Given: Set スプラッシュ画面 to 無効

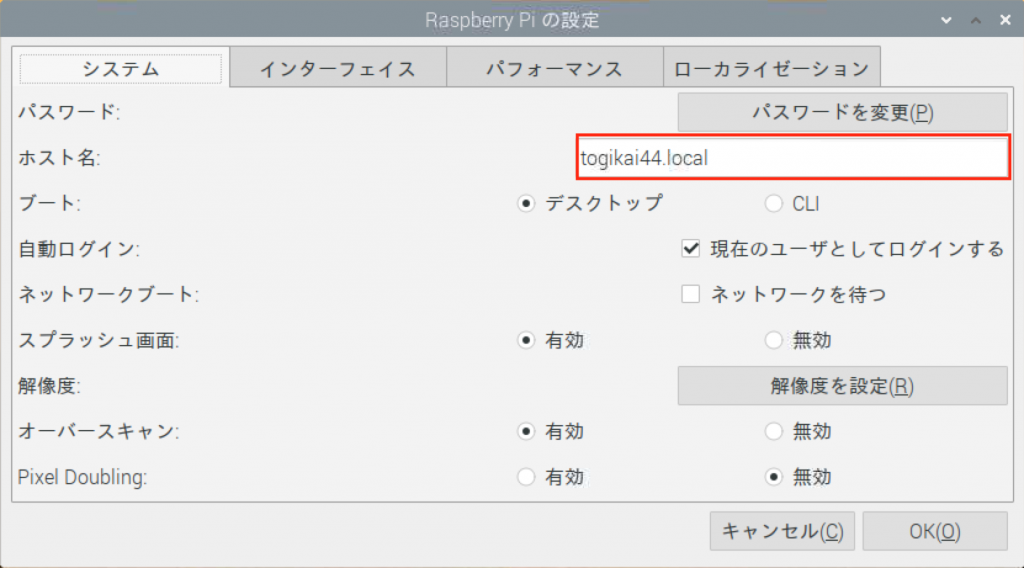Looking at the screenshot, I should click(x=773, y=341).
